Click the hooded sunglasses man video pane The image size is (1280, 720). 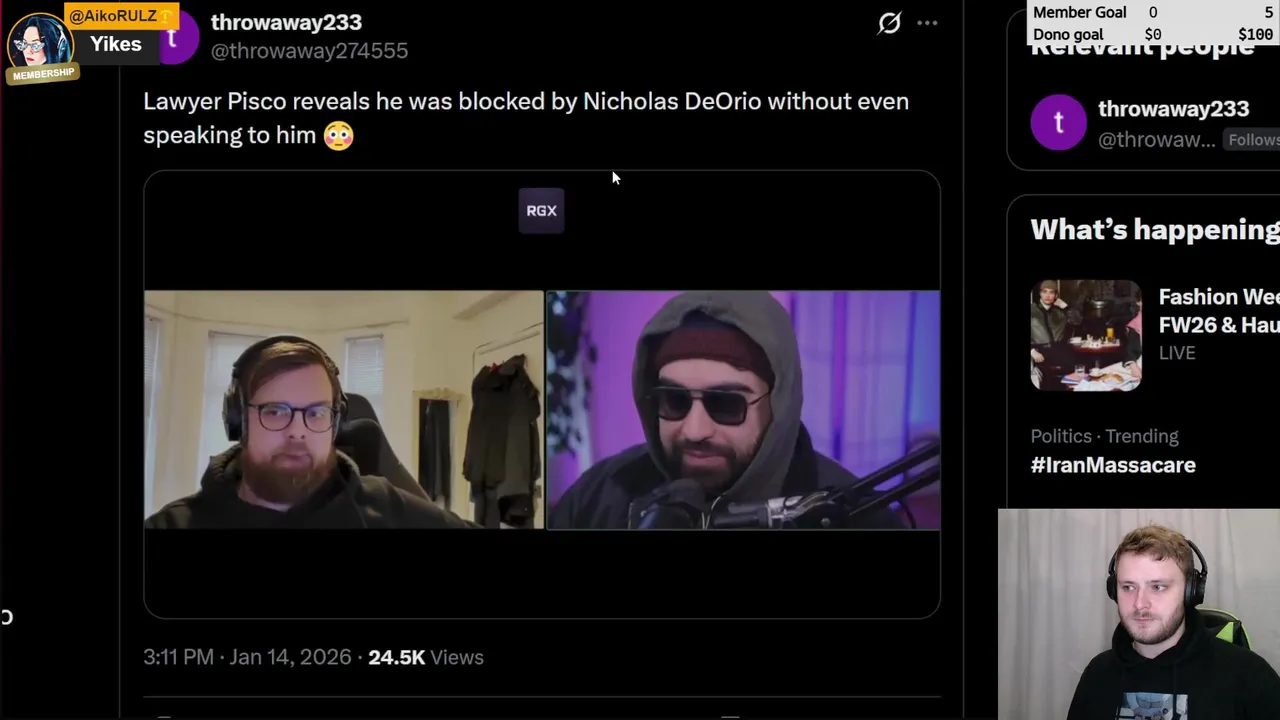[x=743, y=409]
